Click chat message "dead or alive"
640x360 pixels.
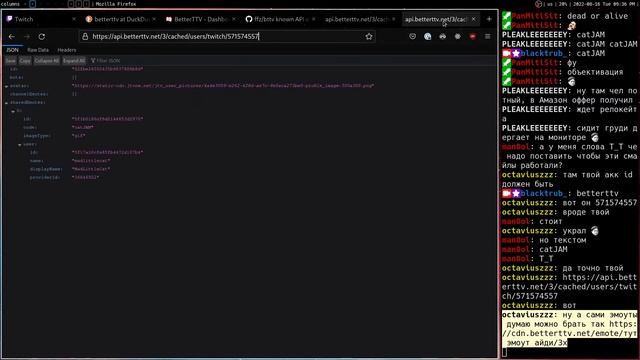597,16
